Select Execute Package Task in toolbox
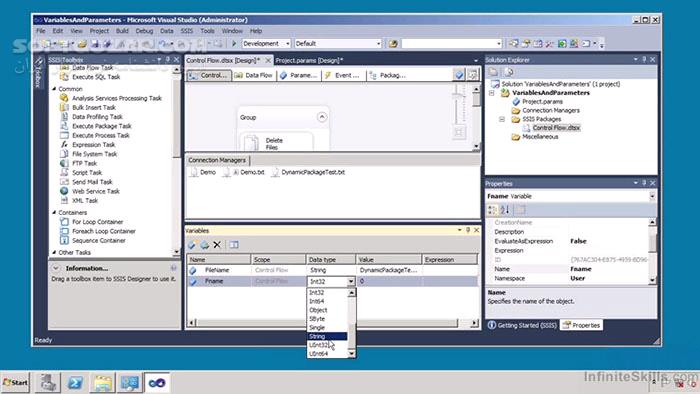 96,126
